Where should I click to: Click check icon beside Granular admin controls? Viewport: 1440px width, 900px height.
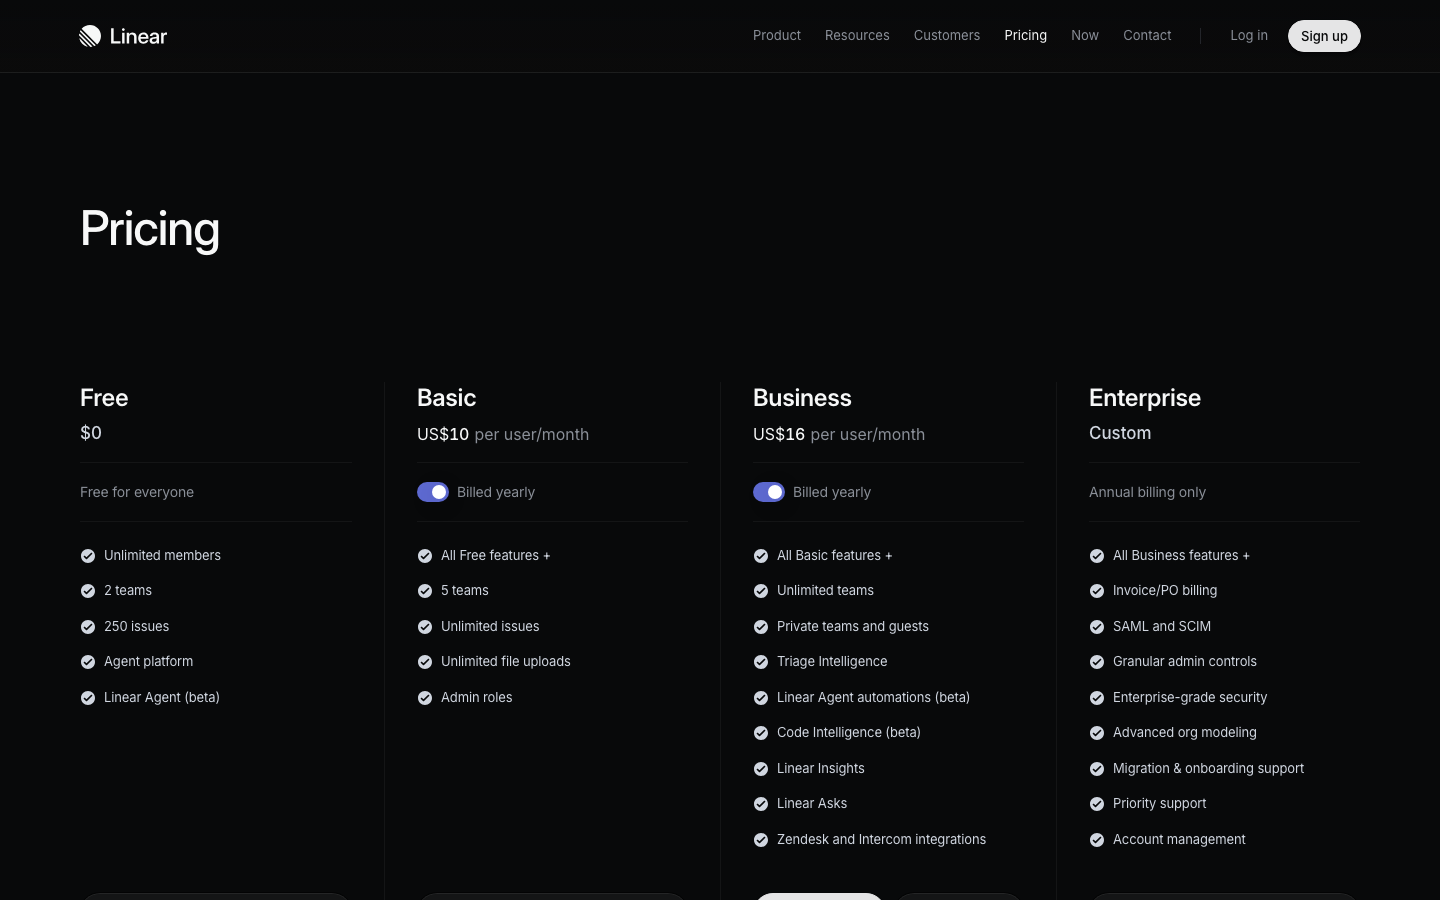pos(1097,662)
